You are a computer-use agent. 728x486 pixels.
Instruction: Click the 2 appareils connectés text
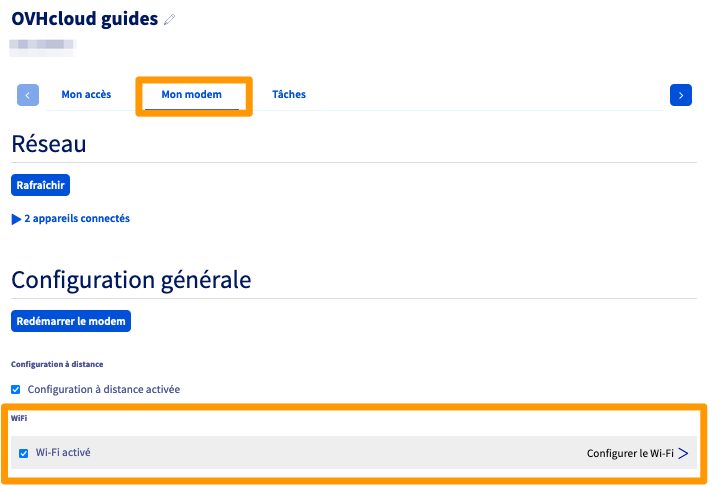pyautogui.click(x=77, y=218)
